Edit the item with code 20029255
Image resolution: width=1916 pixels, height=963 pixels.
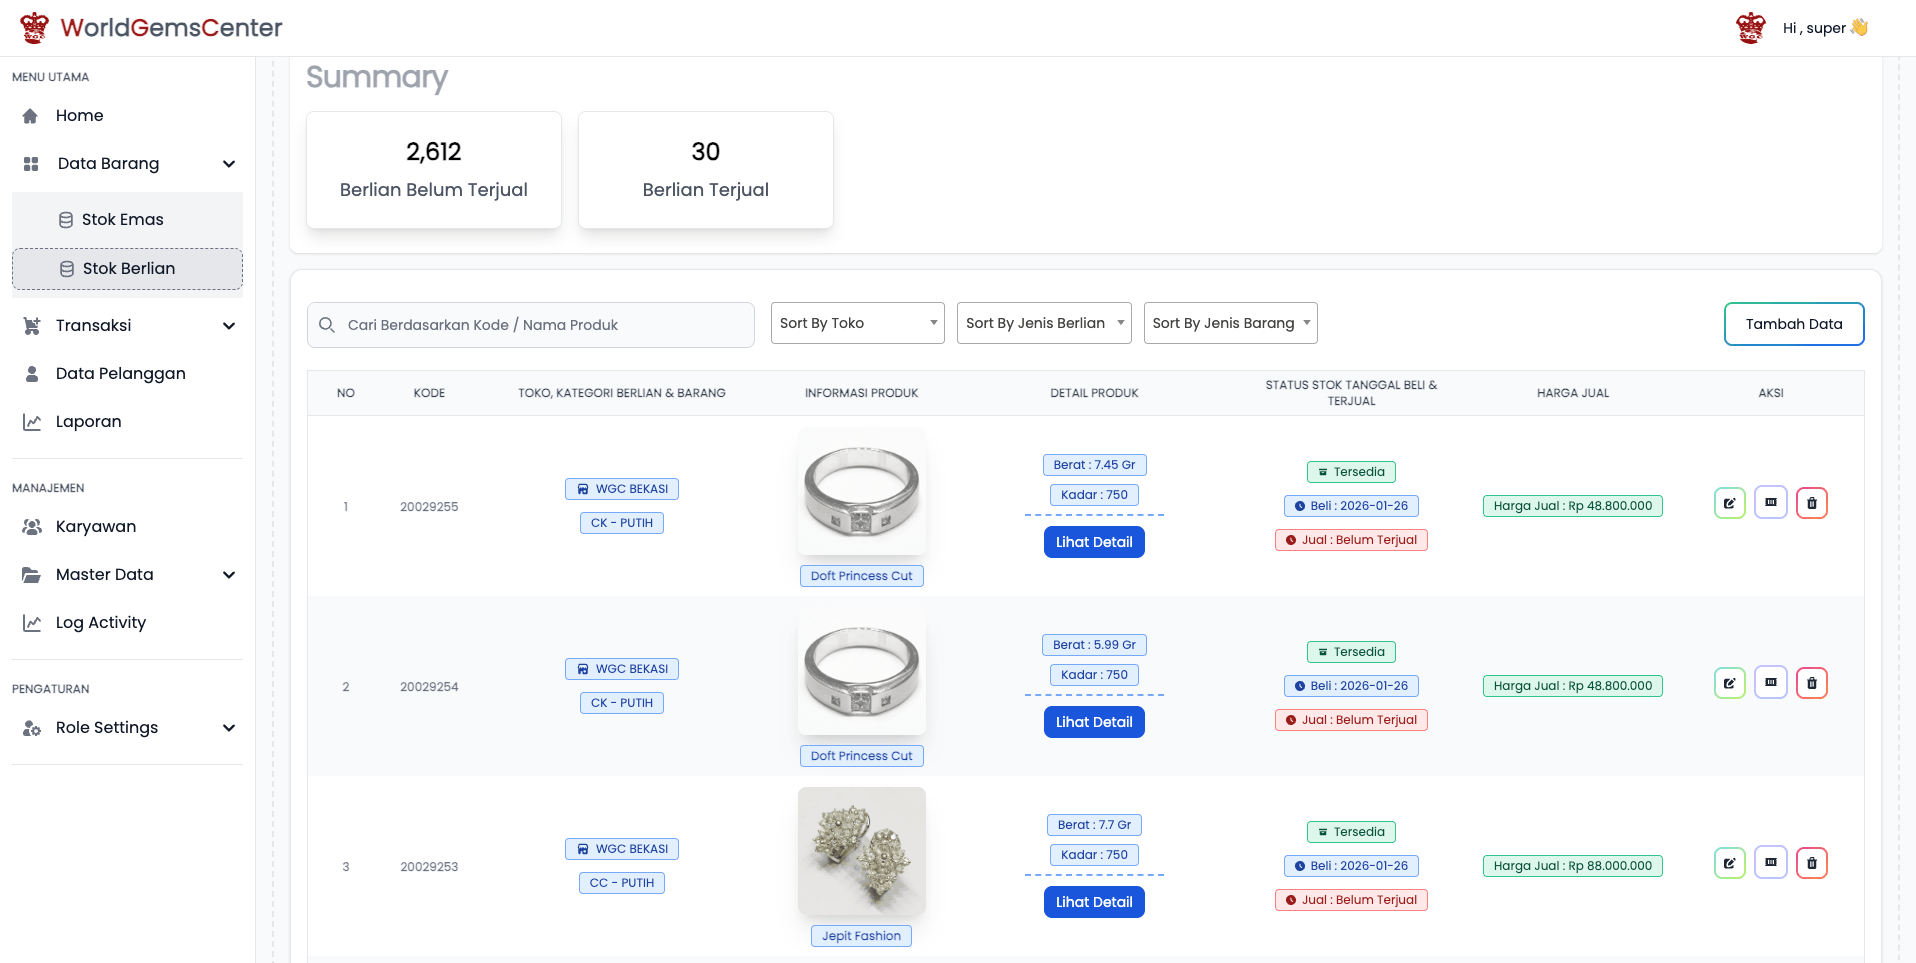(1729, 503)
